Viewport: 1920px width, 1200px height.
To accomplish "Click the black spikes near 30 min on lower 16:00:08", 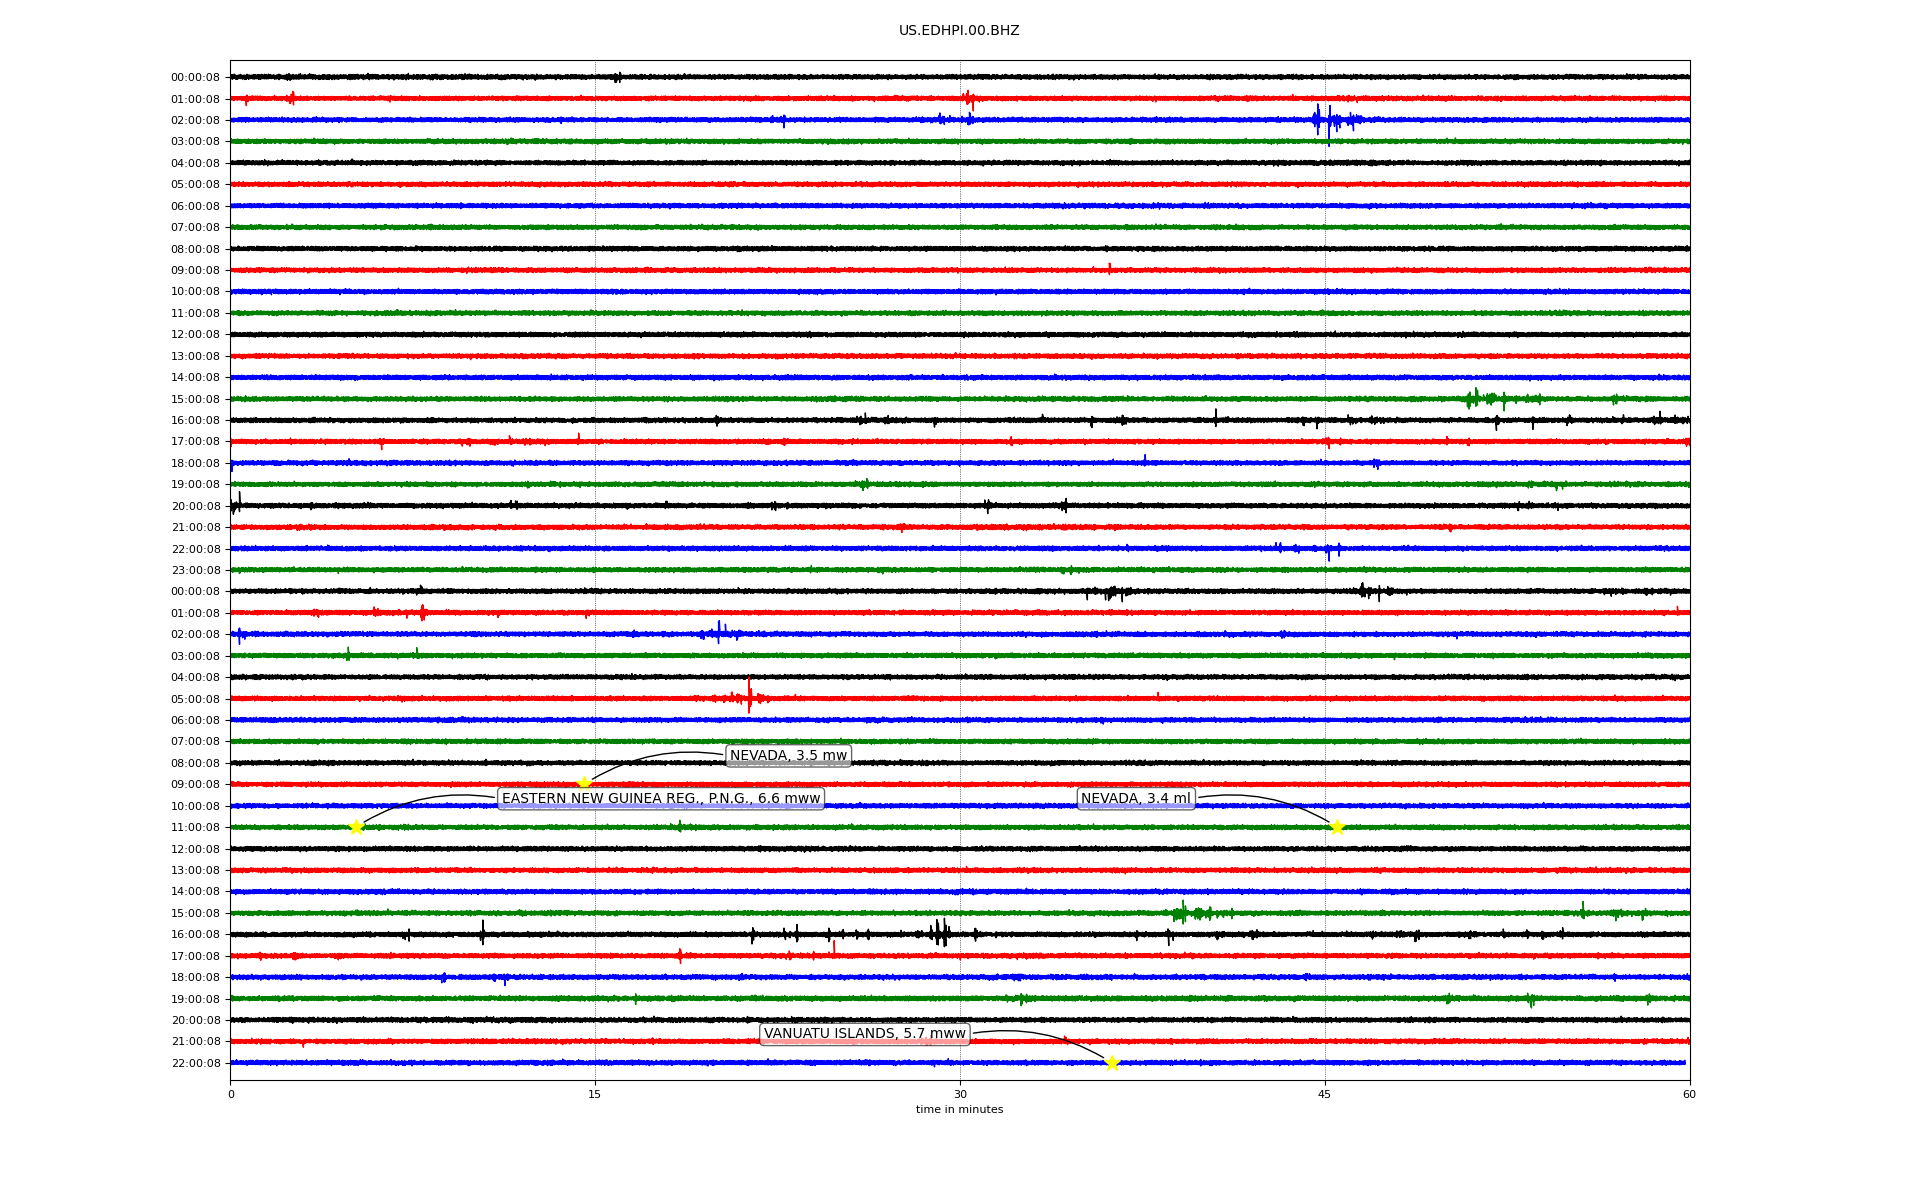I will pyautogui.click(x=940, y=934).
